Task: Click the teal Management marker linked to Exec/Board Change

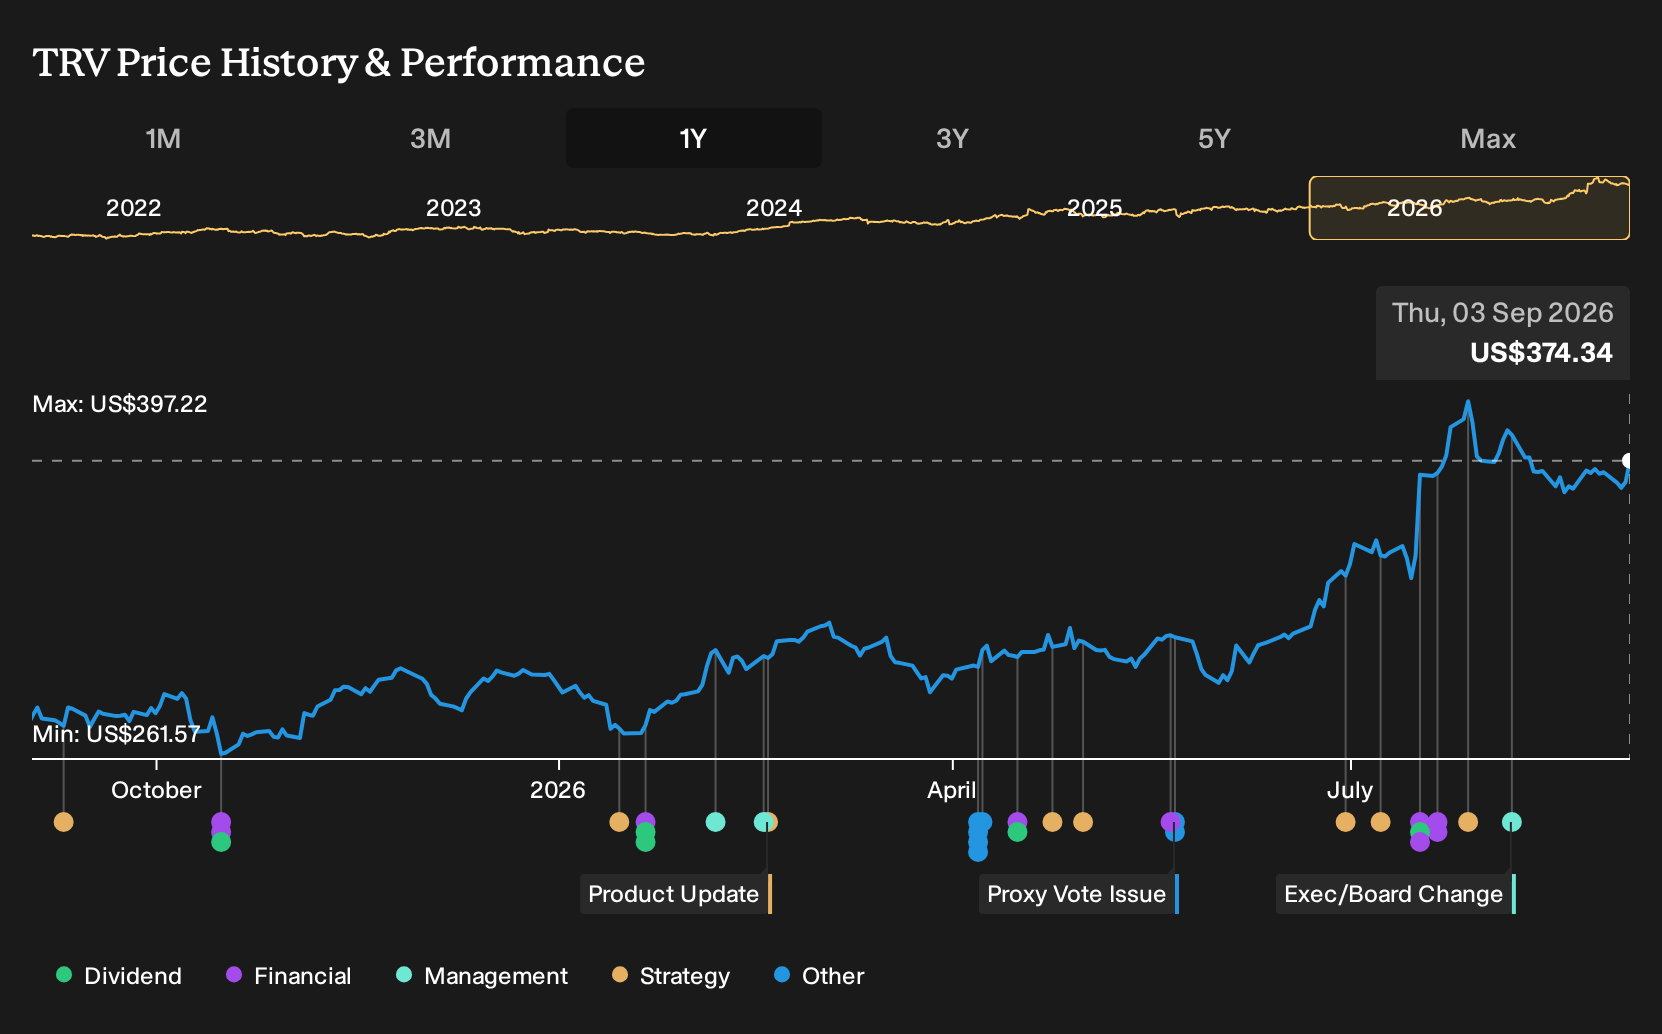Action: point(1512,822)
